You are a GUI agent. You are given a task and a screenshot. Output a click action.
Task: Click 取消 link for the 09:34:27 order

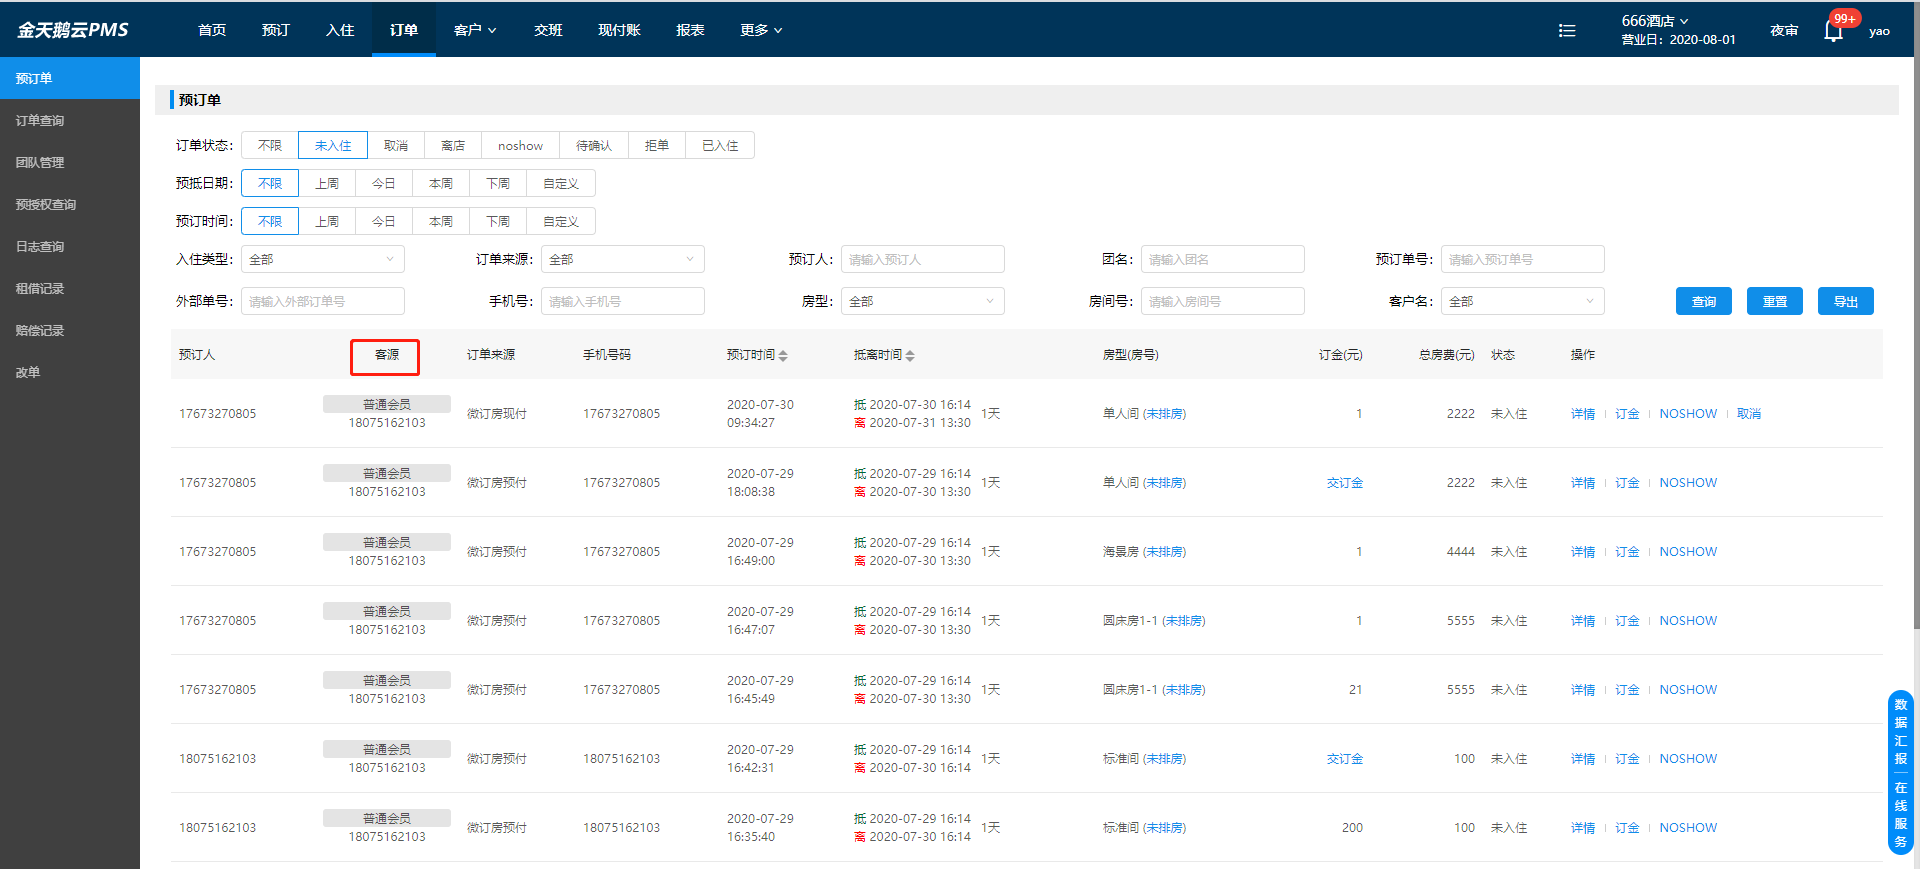(1749, 414)
